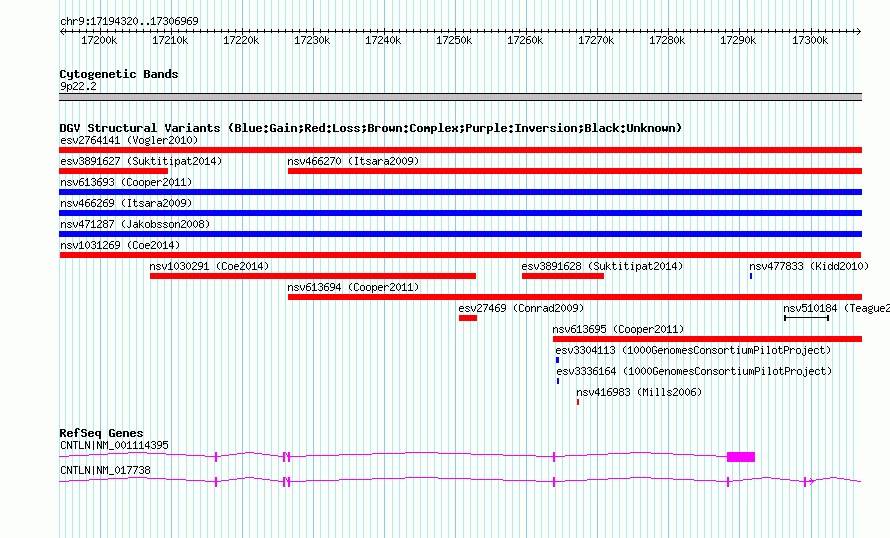Click nsv1031269 (Coe2014) label
Image resolution: width=890 pixels, height=538 pixels.
pos(120,245)
